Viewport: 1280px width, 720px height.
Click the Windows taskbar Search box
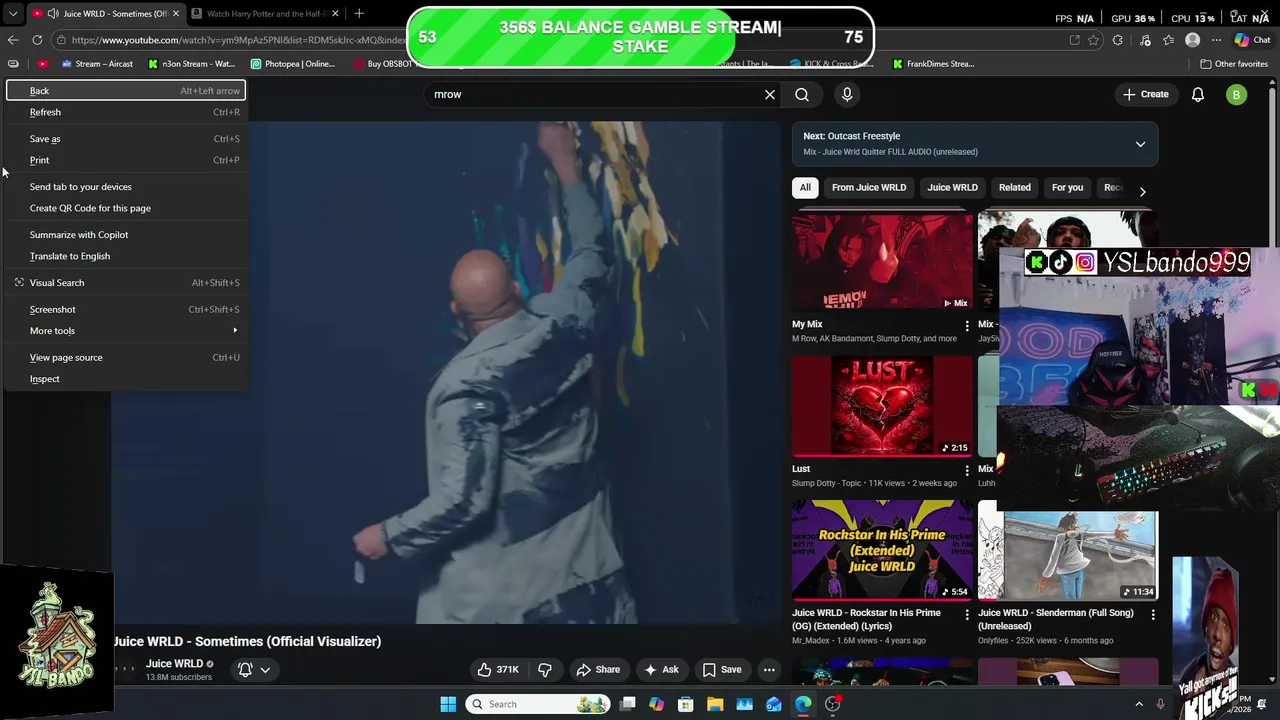539,704
